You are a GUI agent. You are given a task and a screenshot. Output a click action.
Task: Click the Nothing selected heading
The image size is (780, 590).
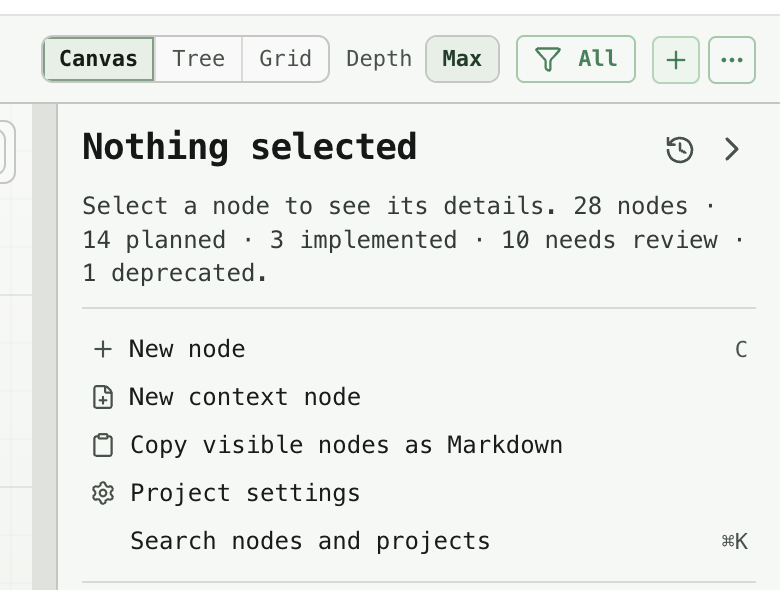(249, 147)
